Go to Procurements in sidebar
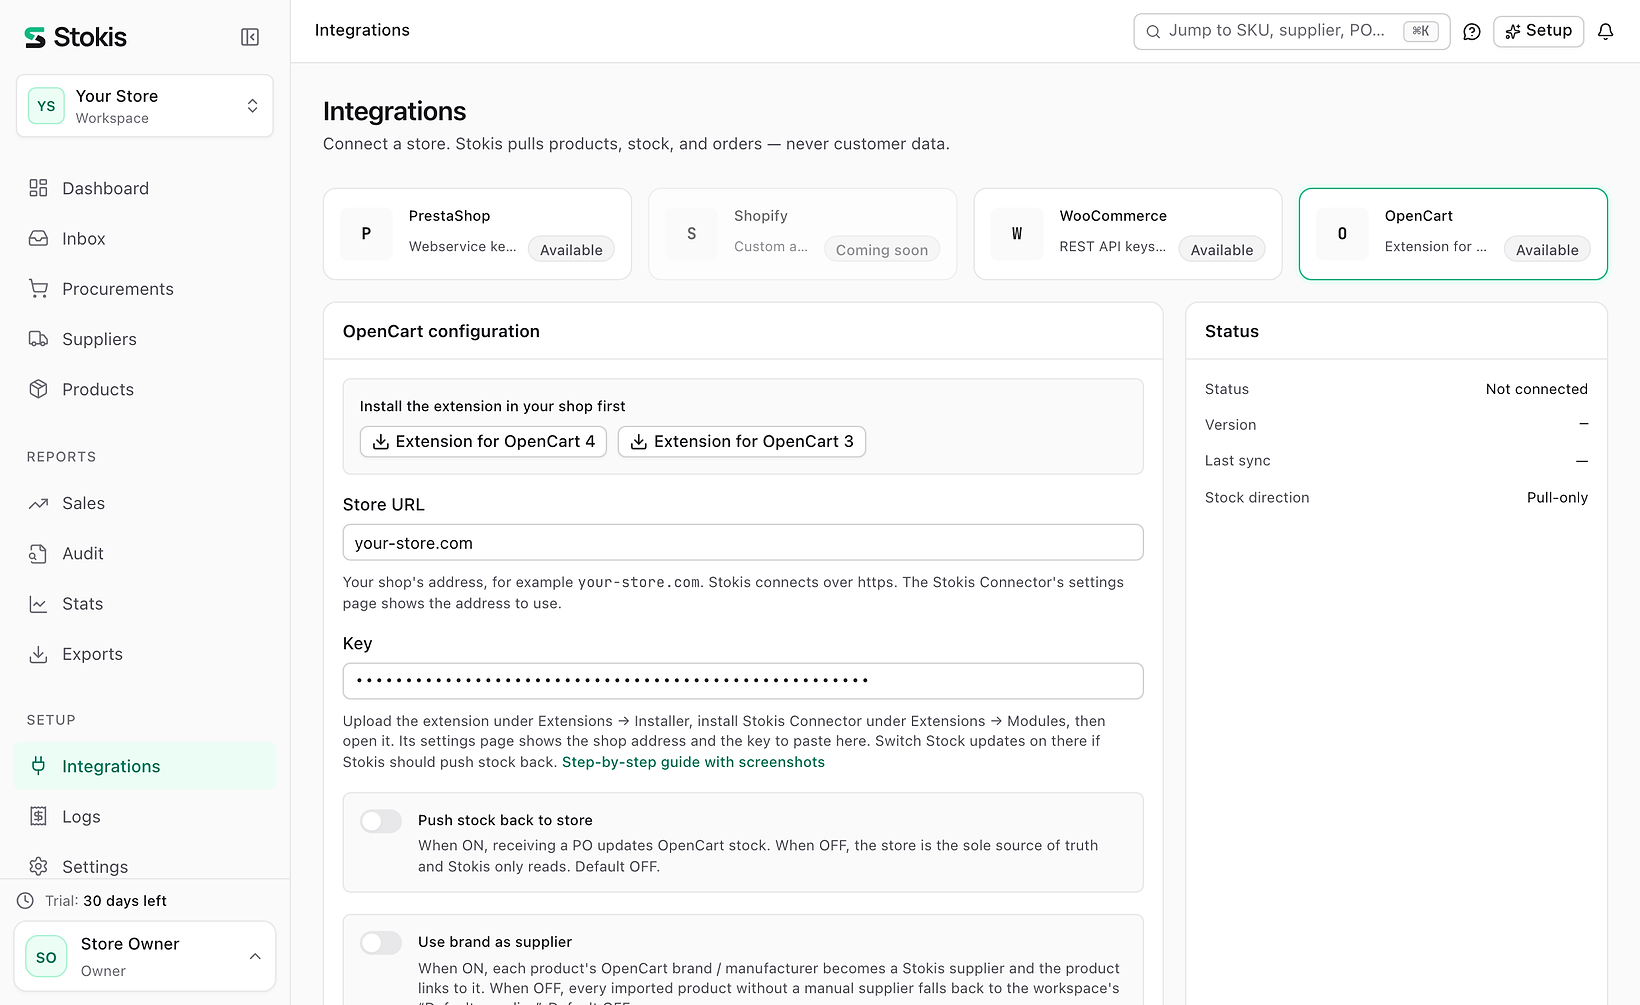This screenshot has height=1005, width=1640. pos(145,289)
